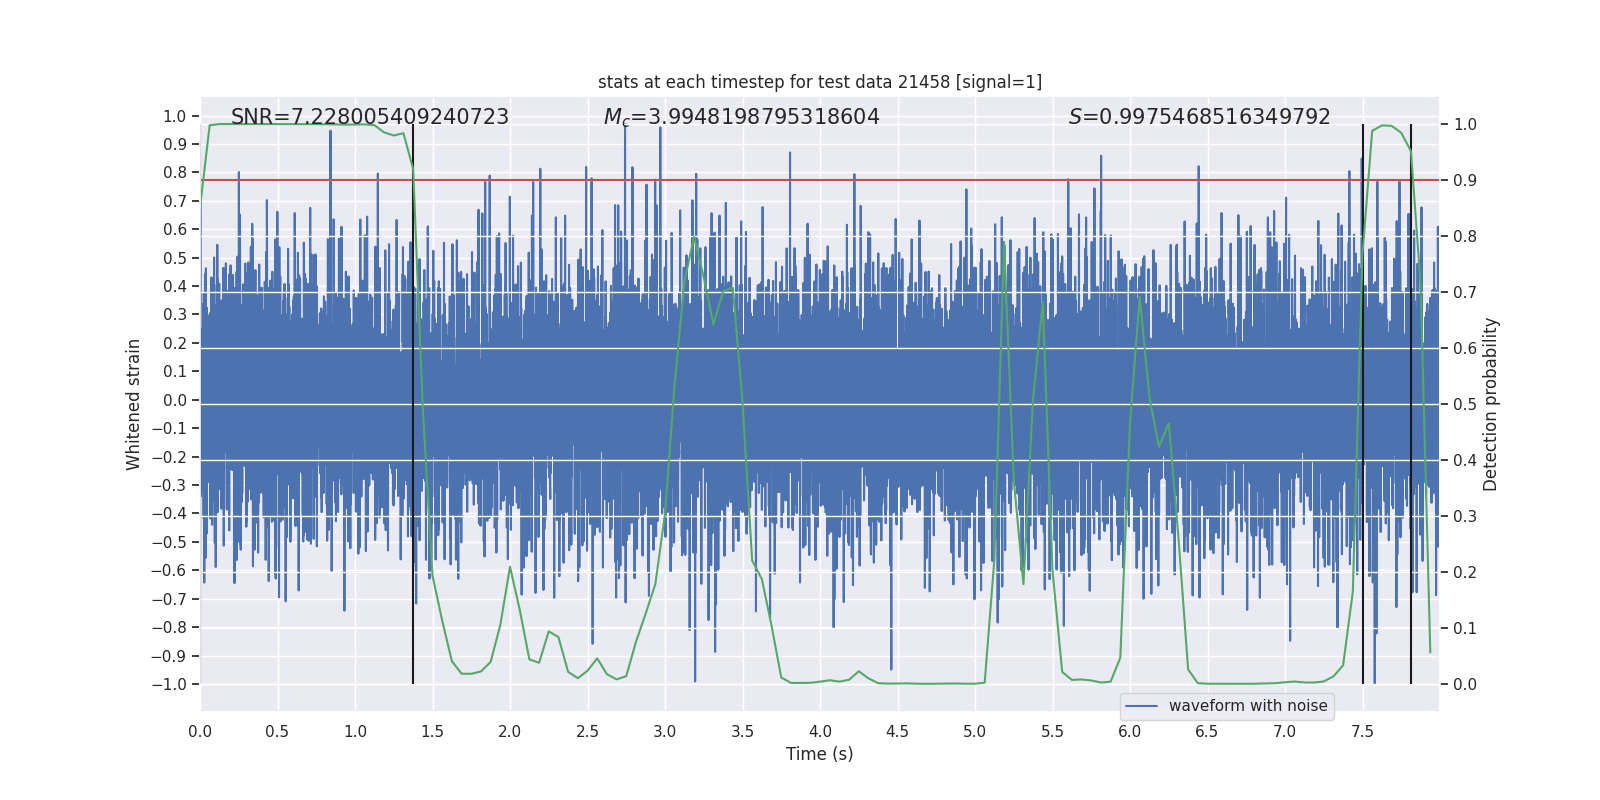Click the Mc=3.9948198795318604 chirp mass annotation

click(x=742, y=117)
